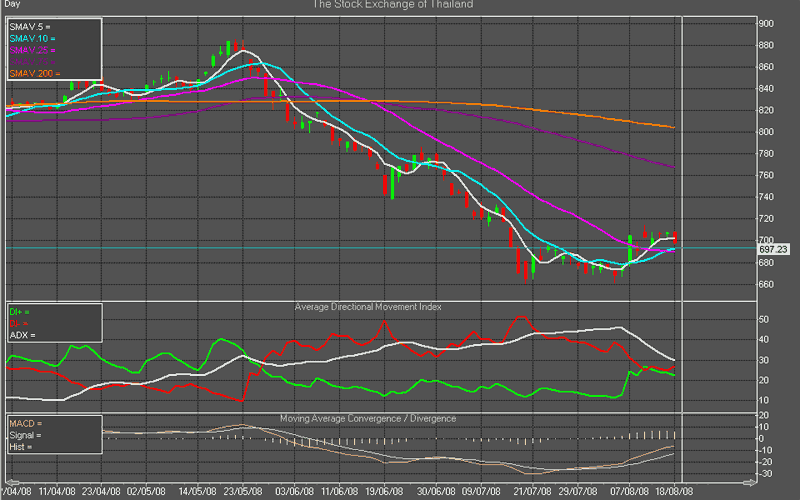Click the 11/04/08 date label
Screen dimensions: 800x500
tap(57, 492)
